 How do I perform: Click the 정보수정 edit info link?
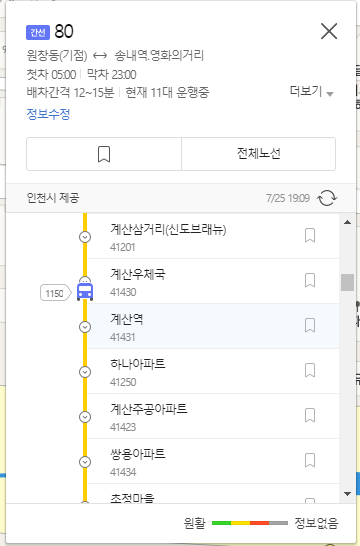[48, 114]
